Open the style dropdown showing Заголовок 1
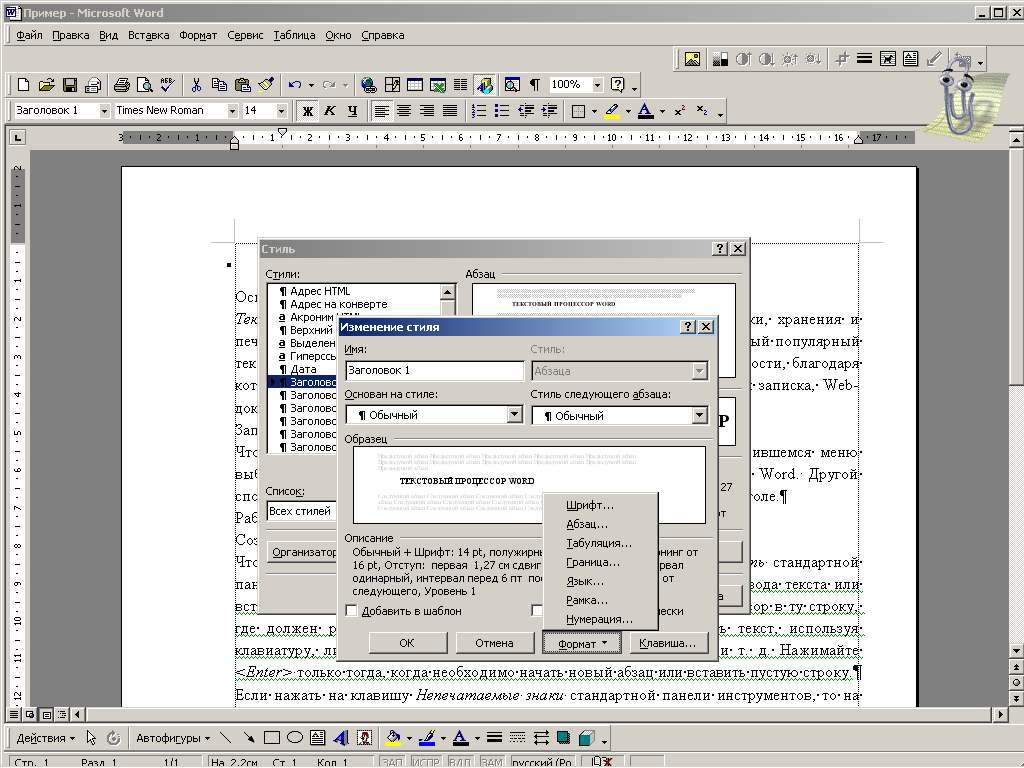The width and height of the screenshot is (1024, 768). coord(104,111)
